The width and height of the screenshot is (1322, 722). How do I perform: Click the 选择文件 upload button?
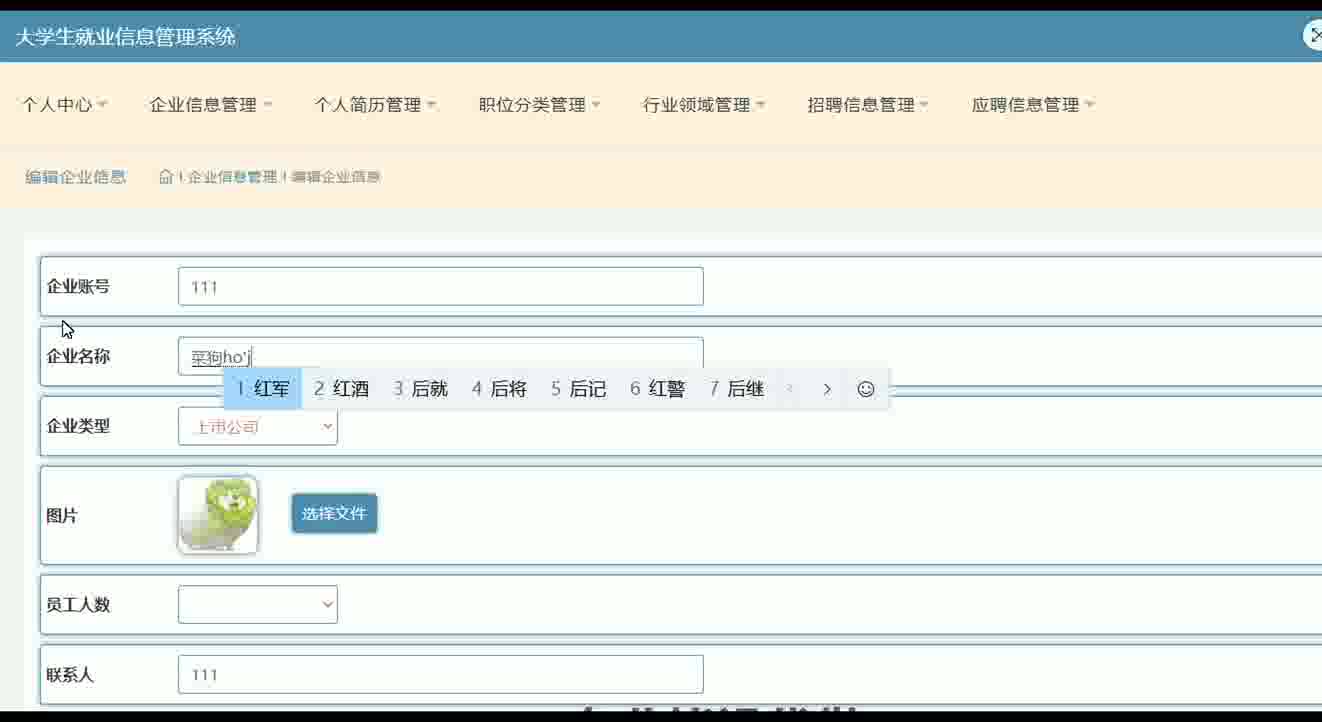point(334,514)
